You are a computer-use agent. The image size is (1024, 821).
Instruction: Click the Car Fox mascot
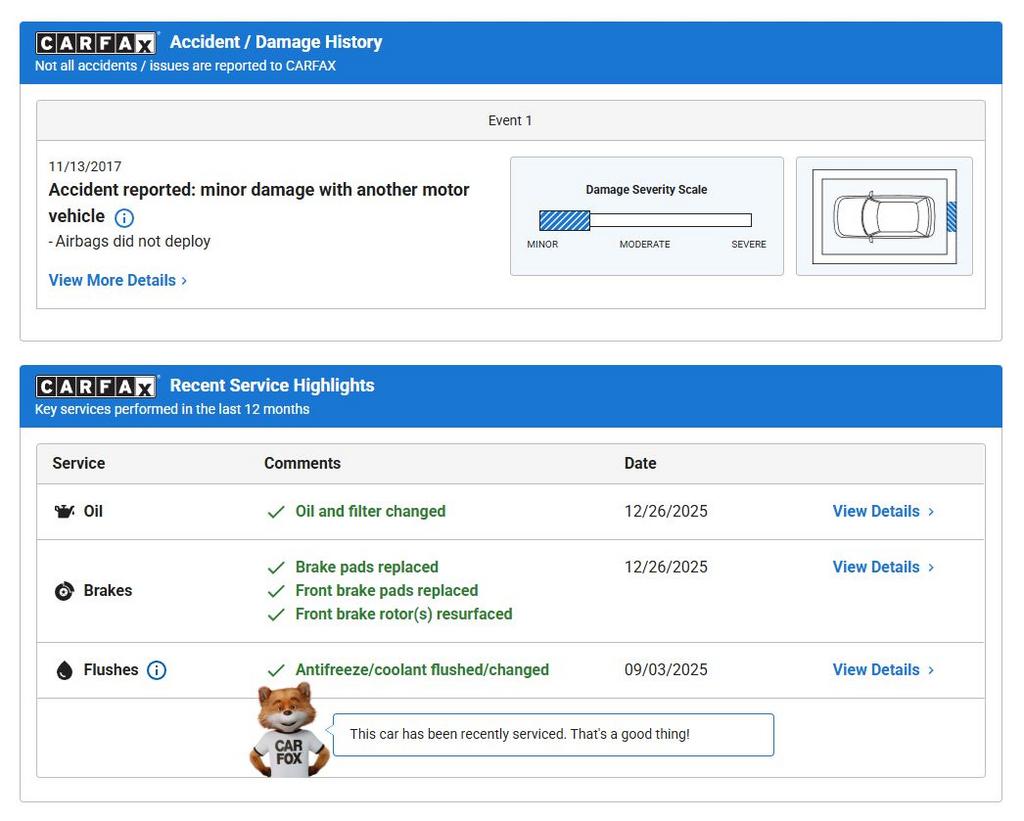pos(288,731)
